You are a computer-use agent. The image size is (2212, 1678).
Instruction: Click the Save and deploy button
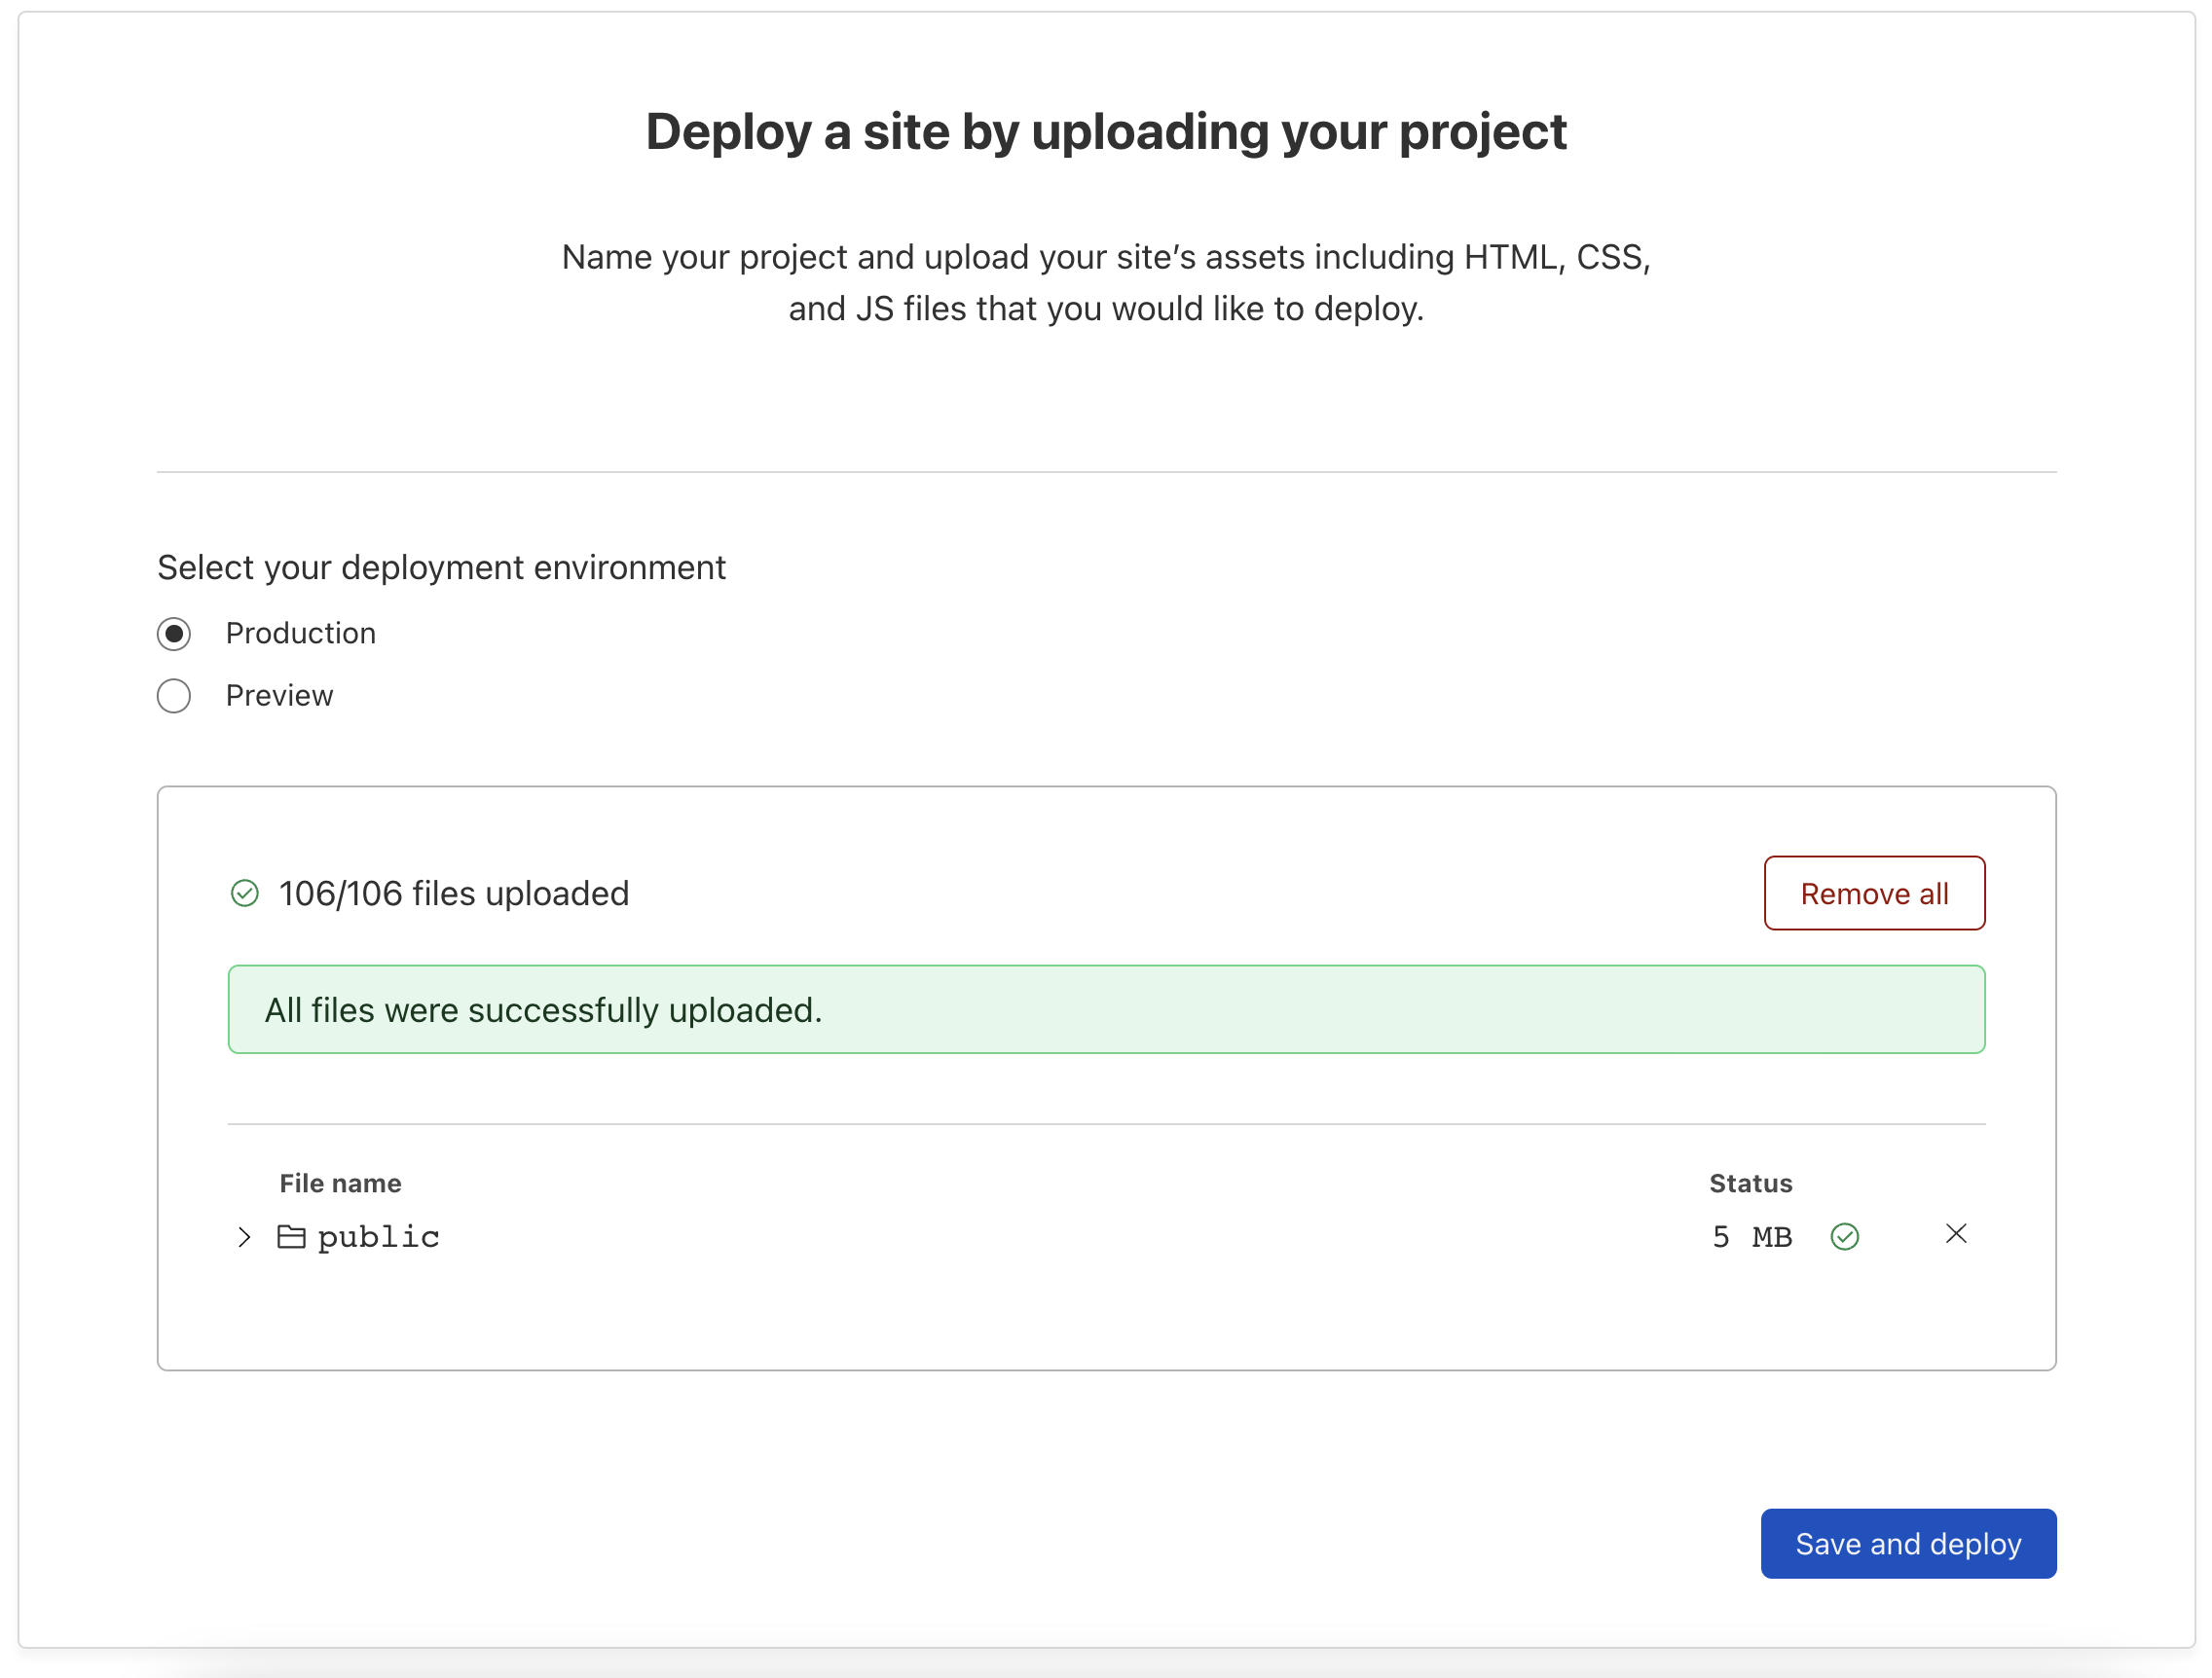(1908, 1543)
